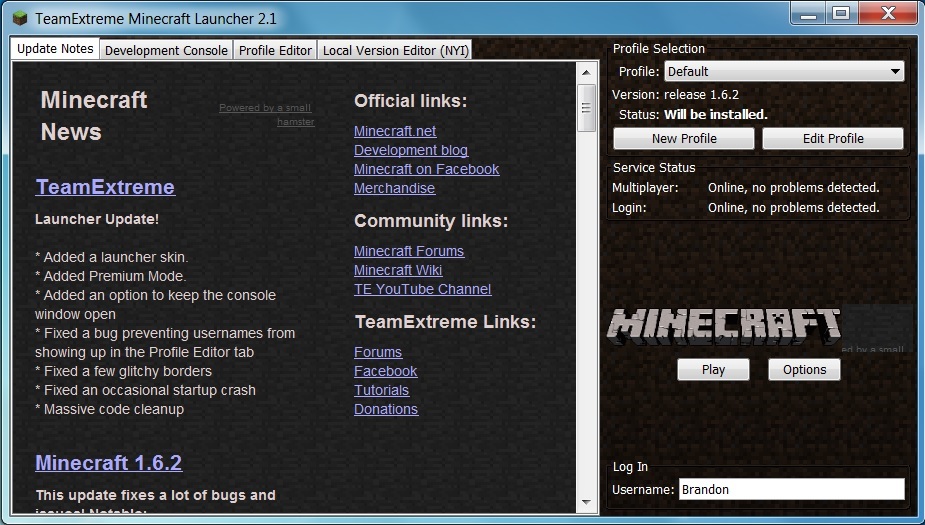Click the Minecraft News heading
925x525 pixels.
[94, 116]
